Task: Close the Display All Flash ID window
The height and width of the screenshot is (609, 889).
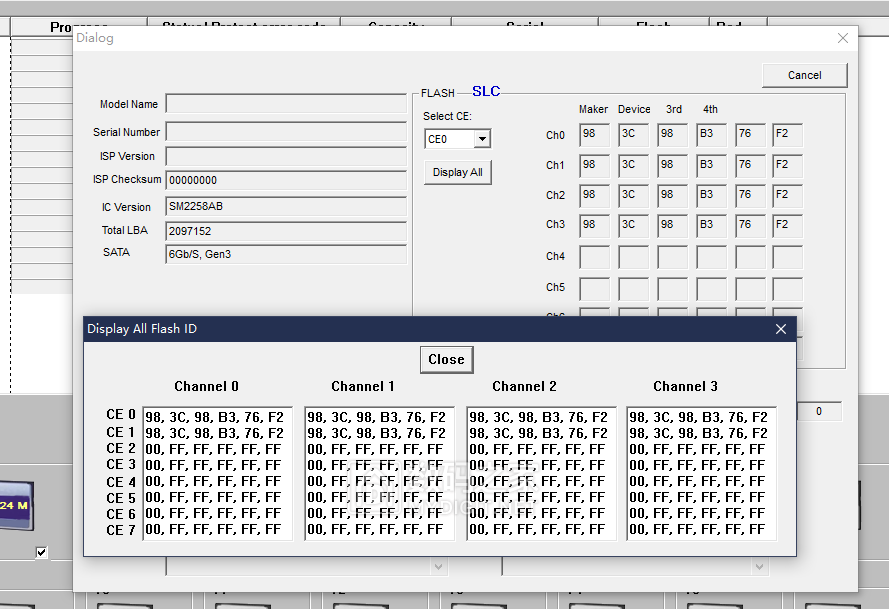Action: pos(781,329)
